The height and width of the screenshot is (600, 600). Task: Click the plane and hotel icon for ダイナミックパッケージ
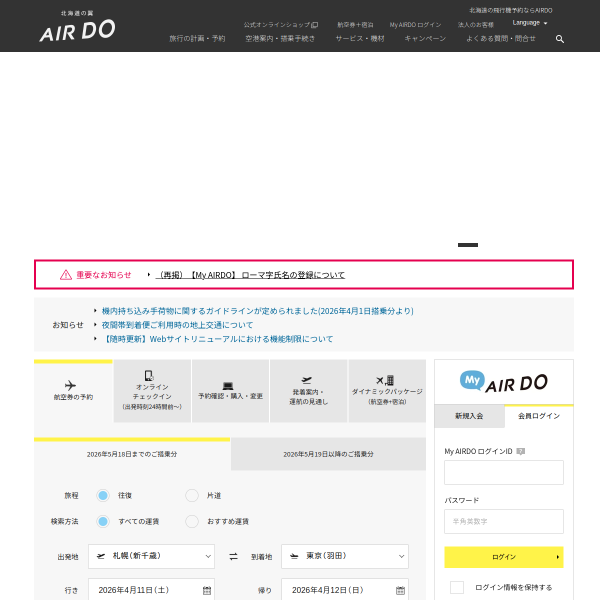pyautogui.click(x=385, y=380)
